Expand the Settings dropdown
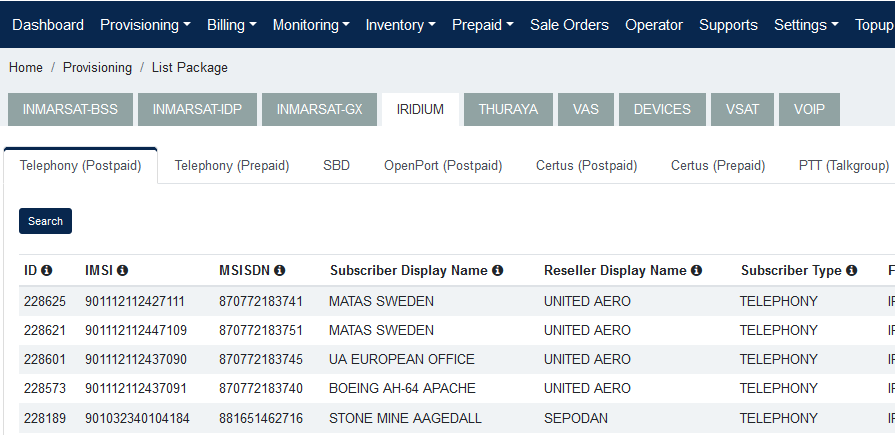The height and width of the screenshot is (435, 895). pyautogui.click(x=806, y=25)
